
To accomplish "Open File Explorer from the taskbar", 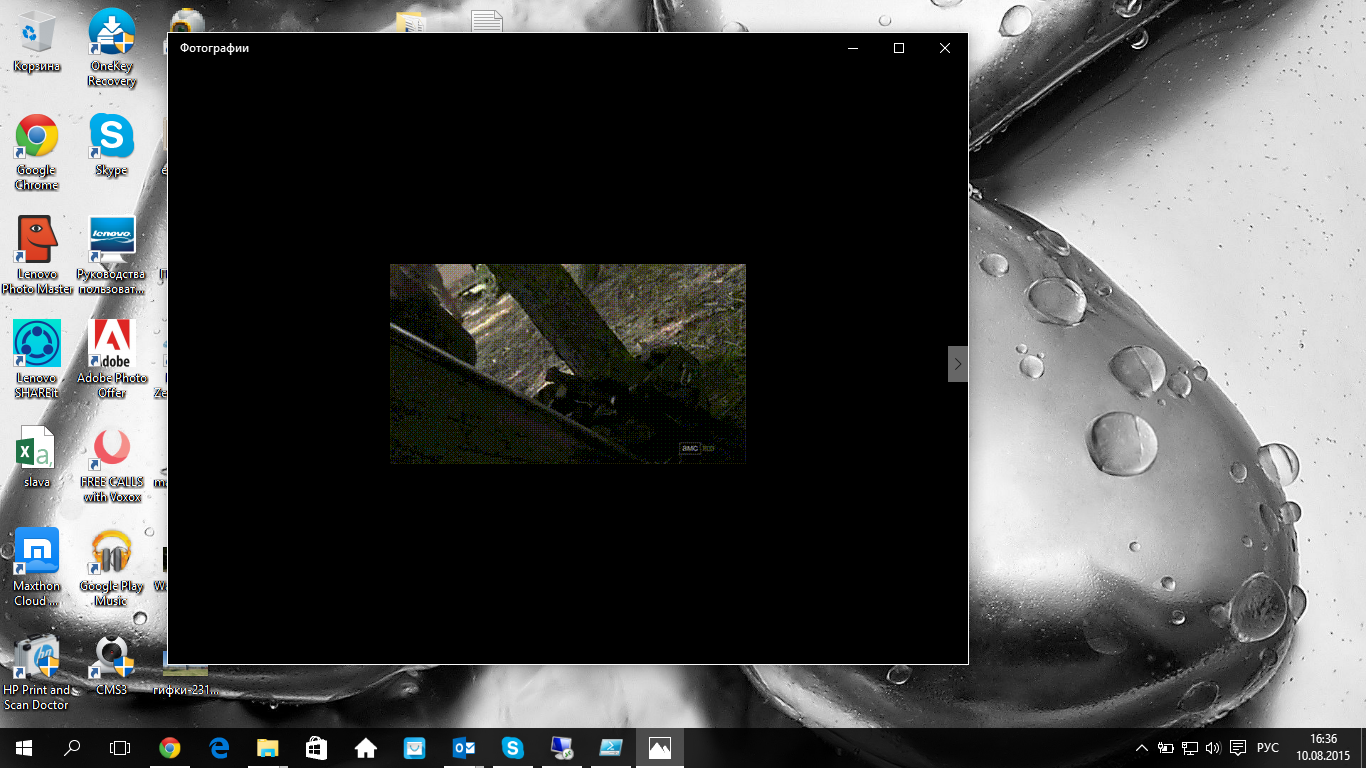I will pyautogui.click(x=268, y=748).
